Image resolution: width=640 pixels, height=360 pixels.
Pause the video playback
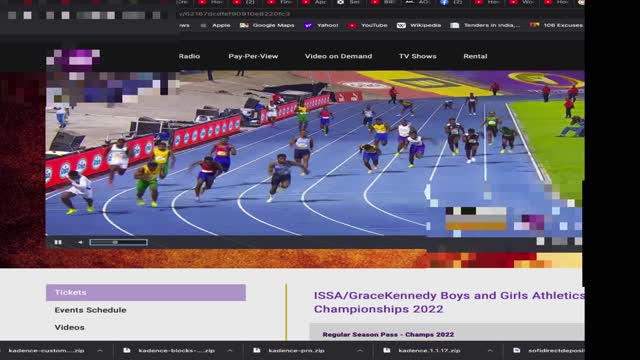[58, 242]
